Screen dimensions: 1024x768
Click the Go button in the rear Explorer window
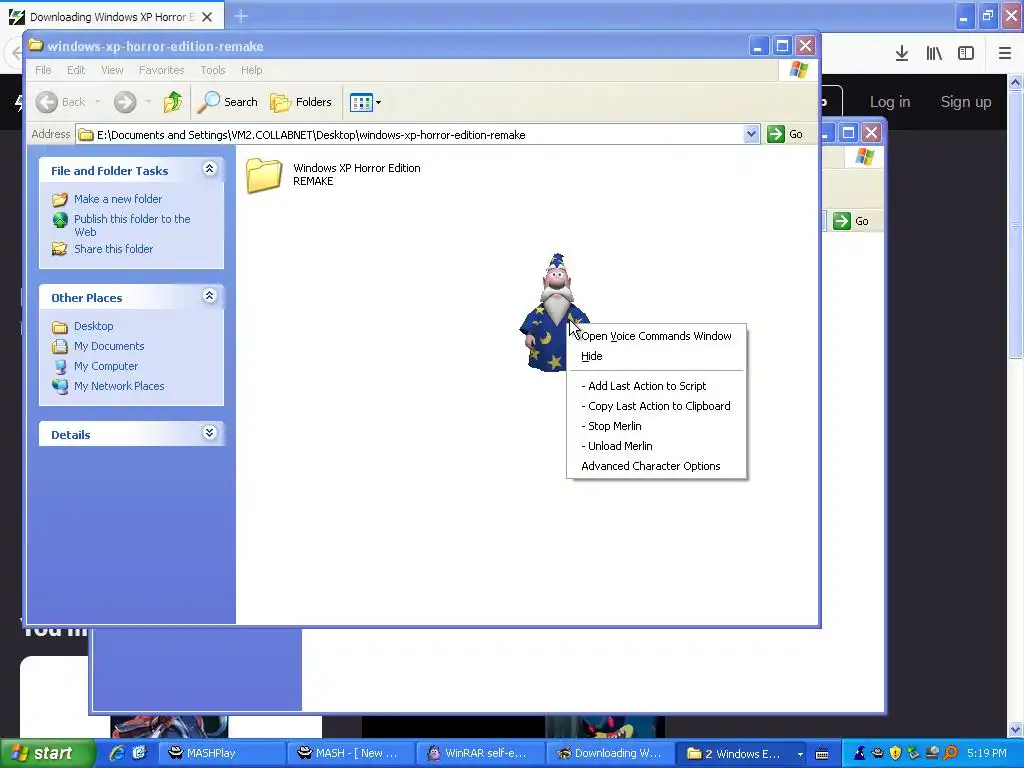pos(851,221)
